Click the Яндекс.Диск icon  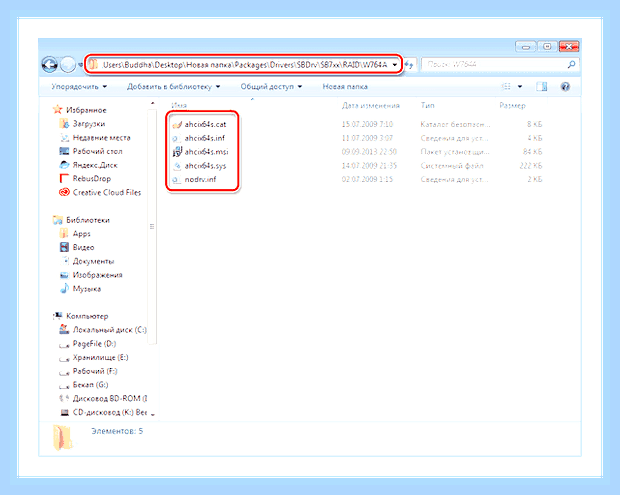click(x=64, y=165)
